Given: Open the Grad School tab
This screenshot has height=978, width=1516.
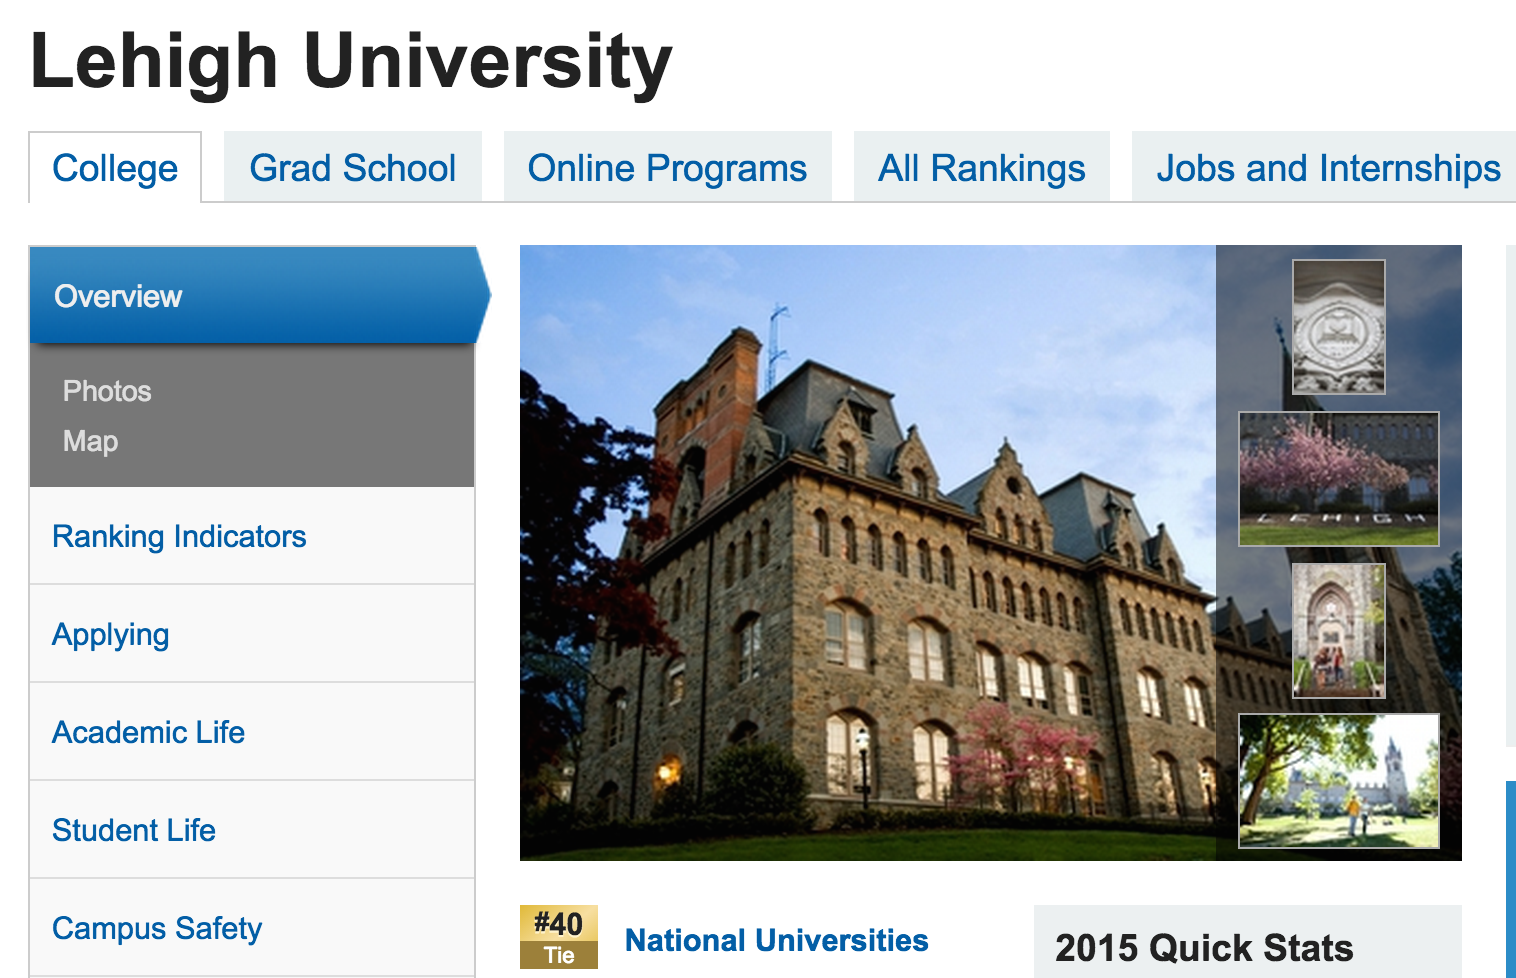Looking at the screenshot, I should [353, 168].
